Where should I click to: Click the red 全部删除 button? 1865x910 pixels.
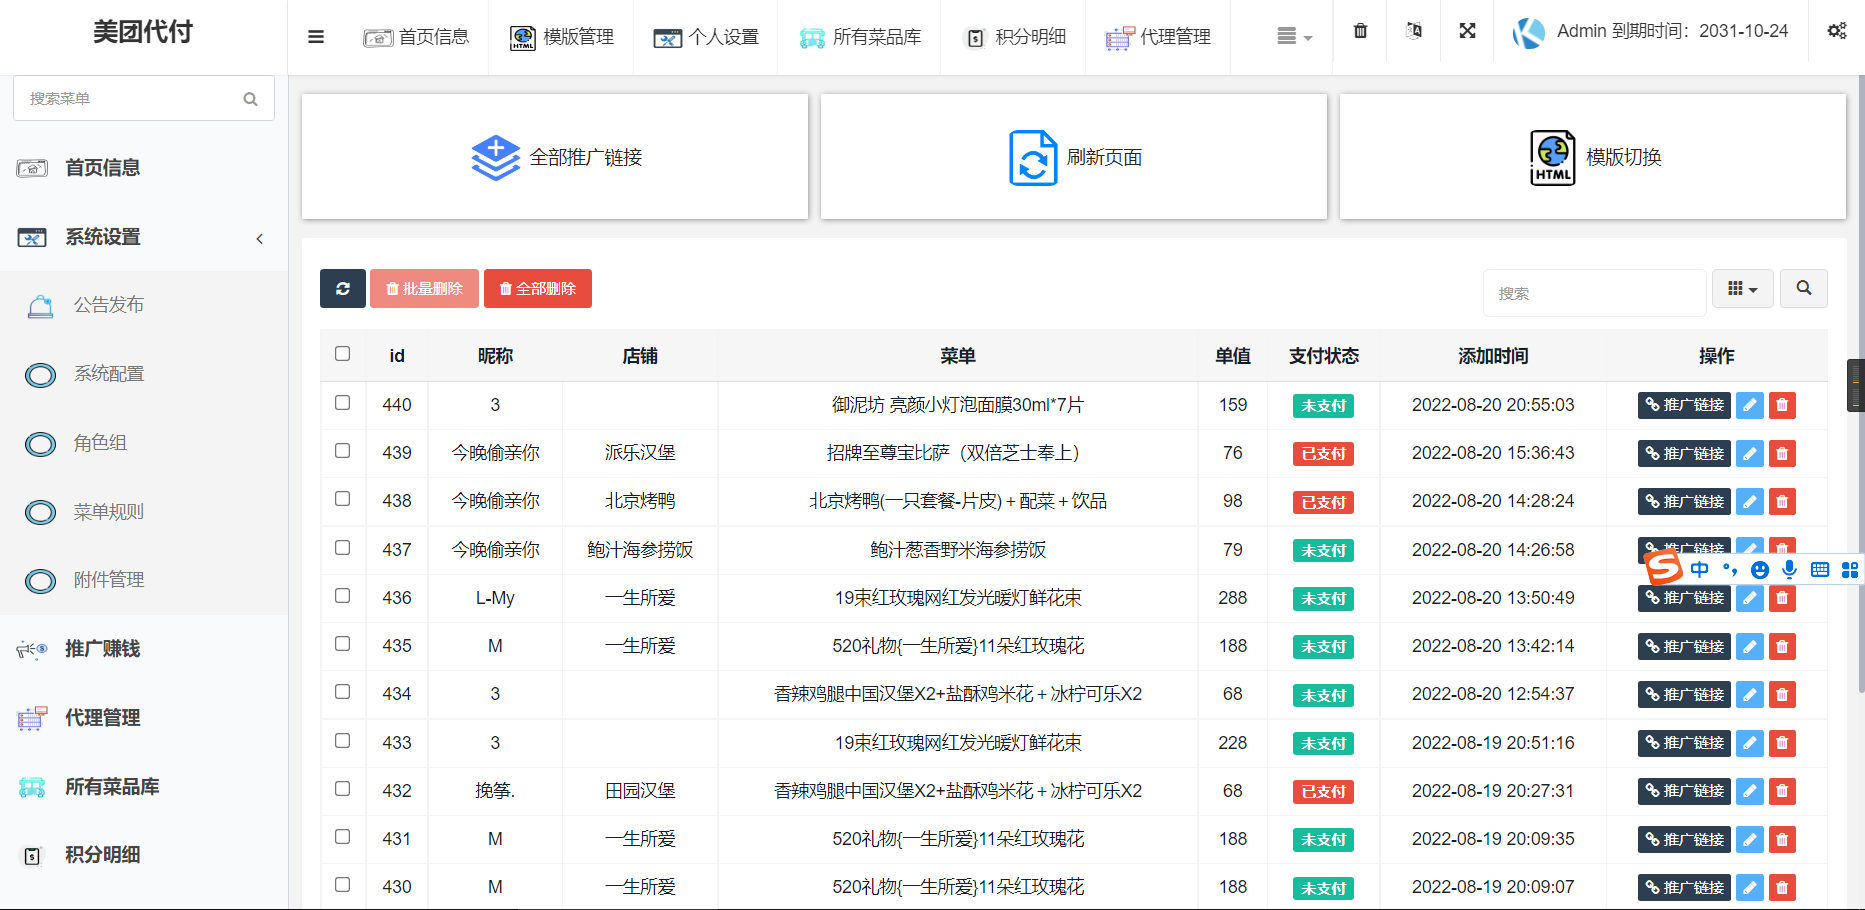(538, 289)
